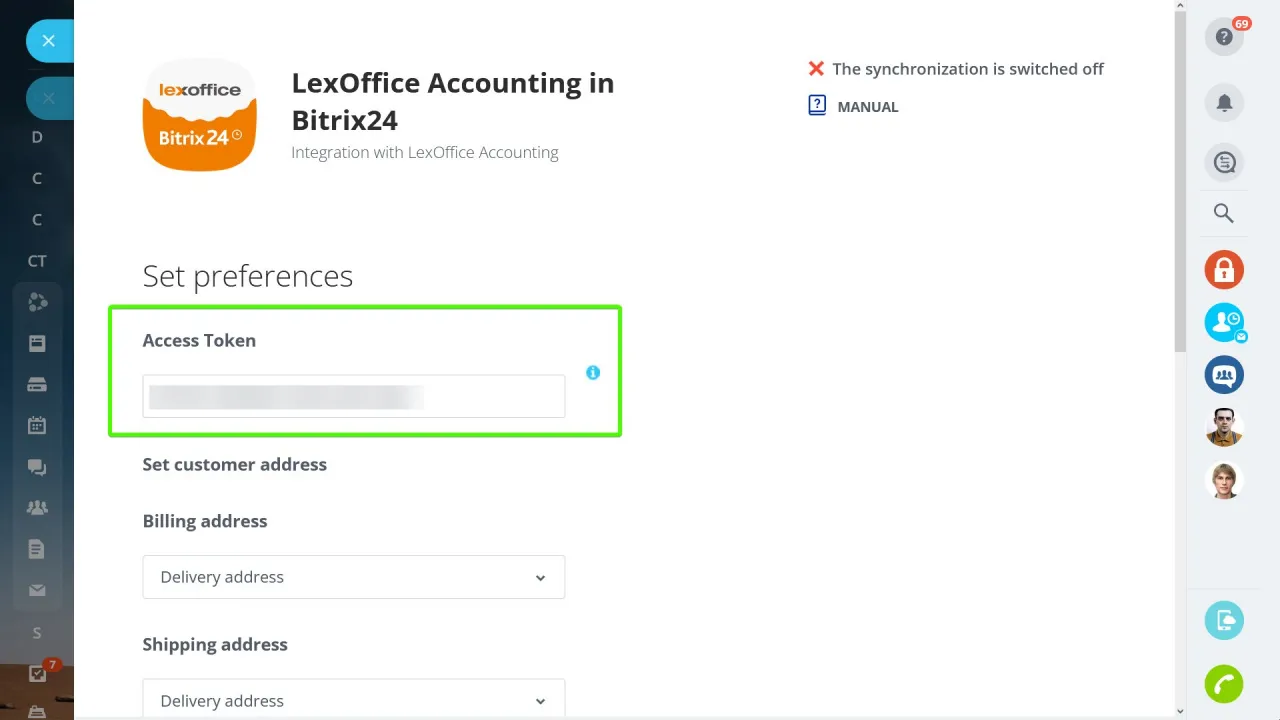Image resolution: width=1280 pixels, height=720 pixels.
Task: Open the Mail envelope icon on the left
Action: [x=37, y=590]
